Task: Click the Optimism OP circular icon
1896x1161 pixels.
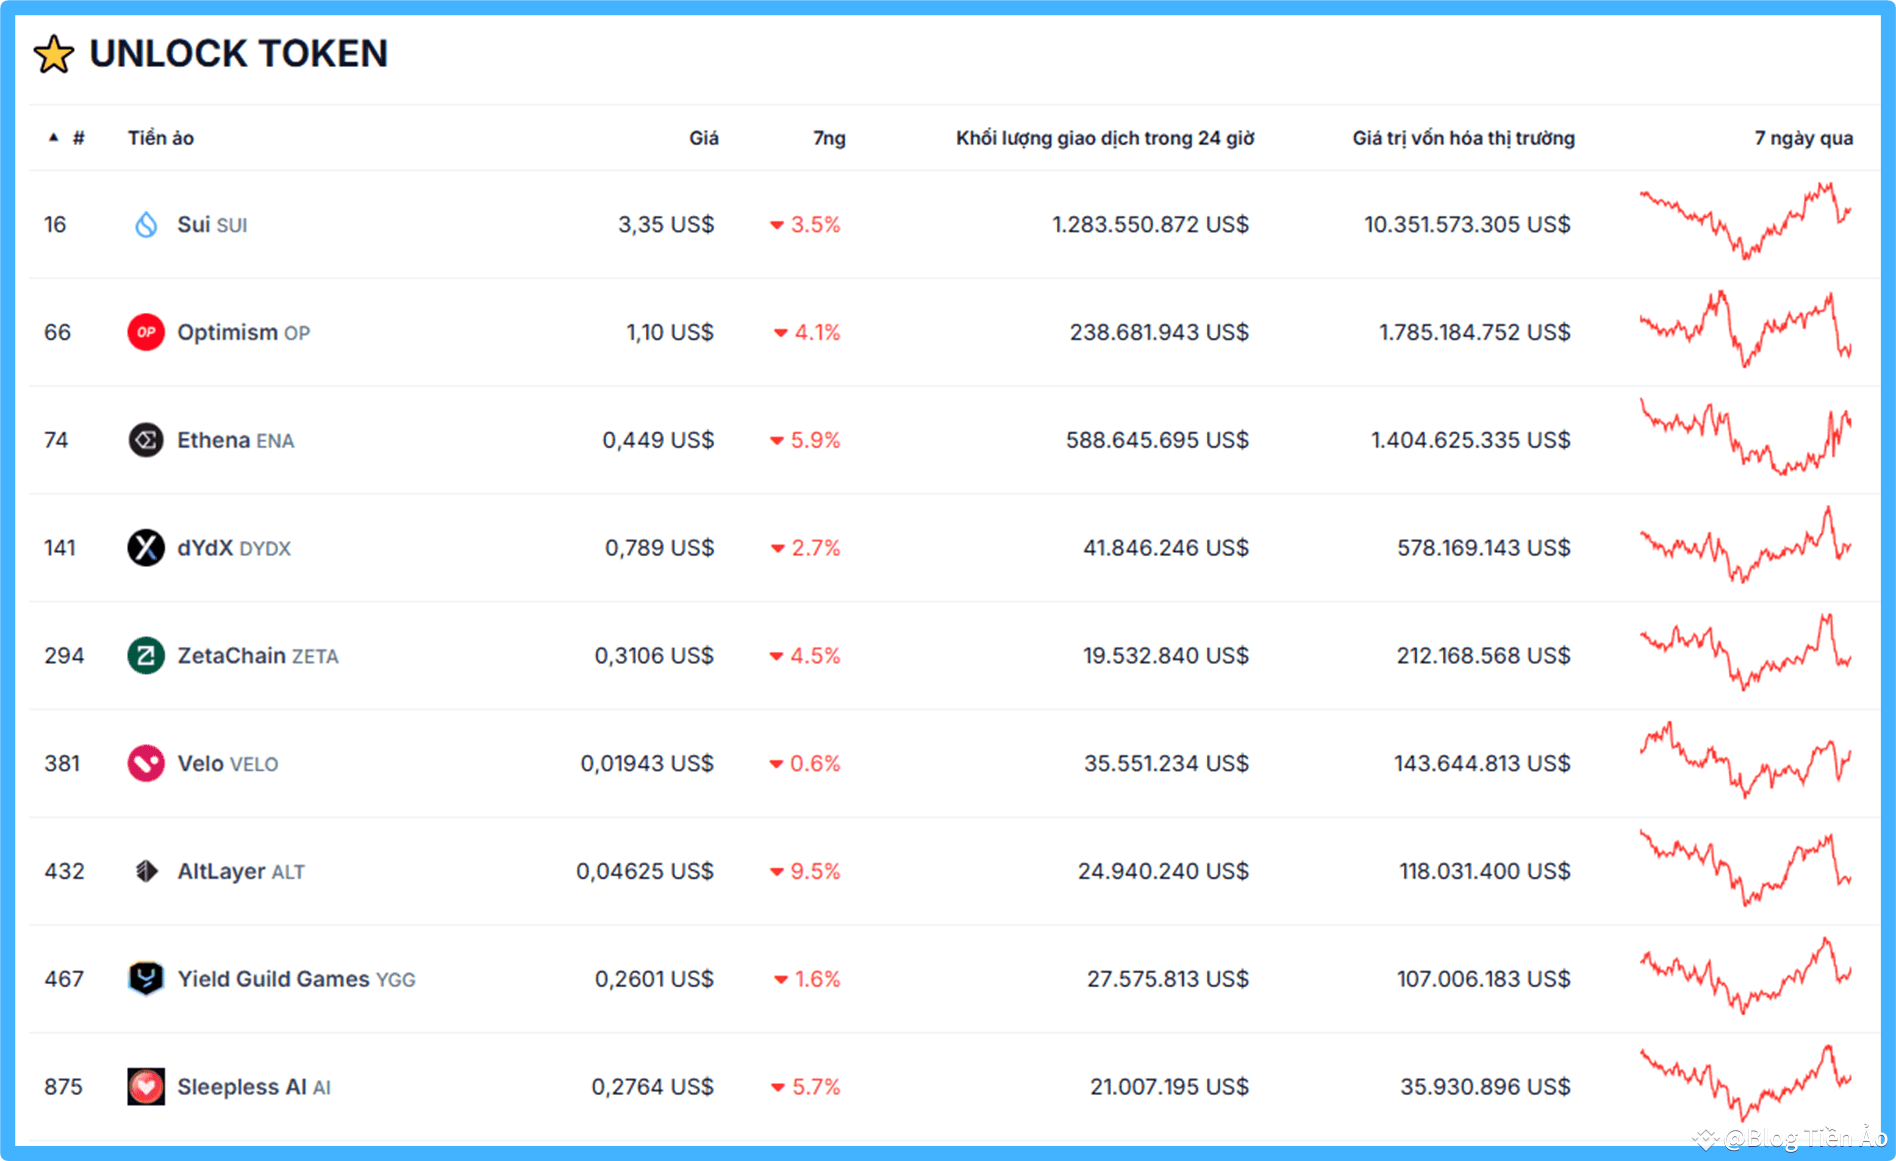Action: click(146, 332)
